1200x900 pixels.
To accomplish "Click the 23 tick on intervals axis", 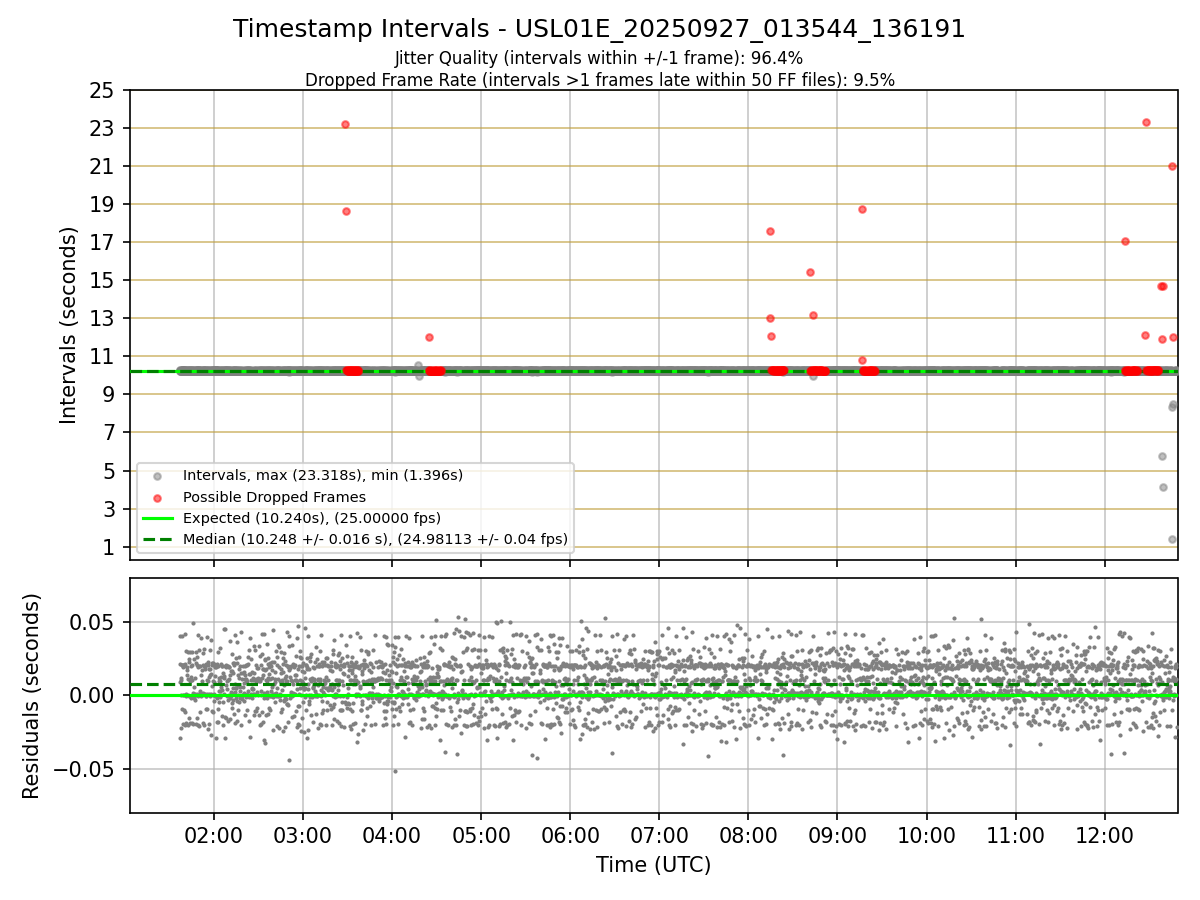I will (101, 128).
